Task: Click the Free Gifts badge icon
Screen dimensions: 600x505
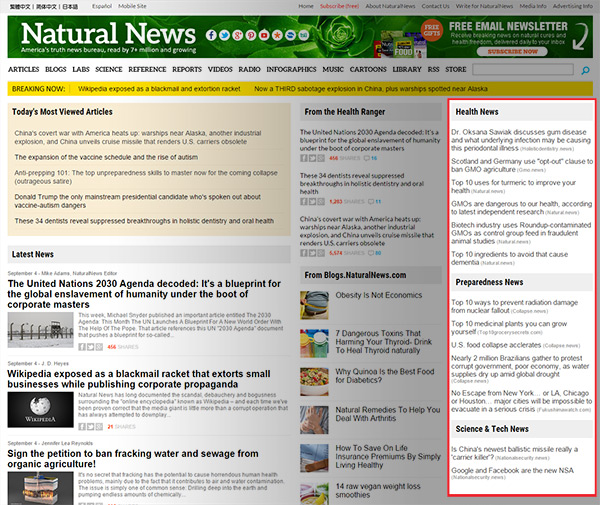Action: [x=432, y=30]
